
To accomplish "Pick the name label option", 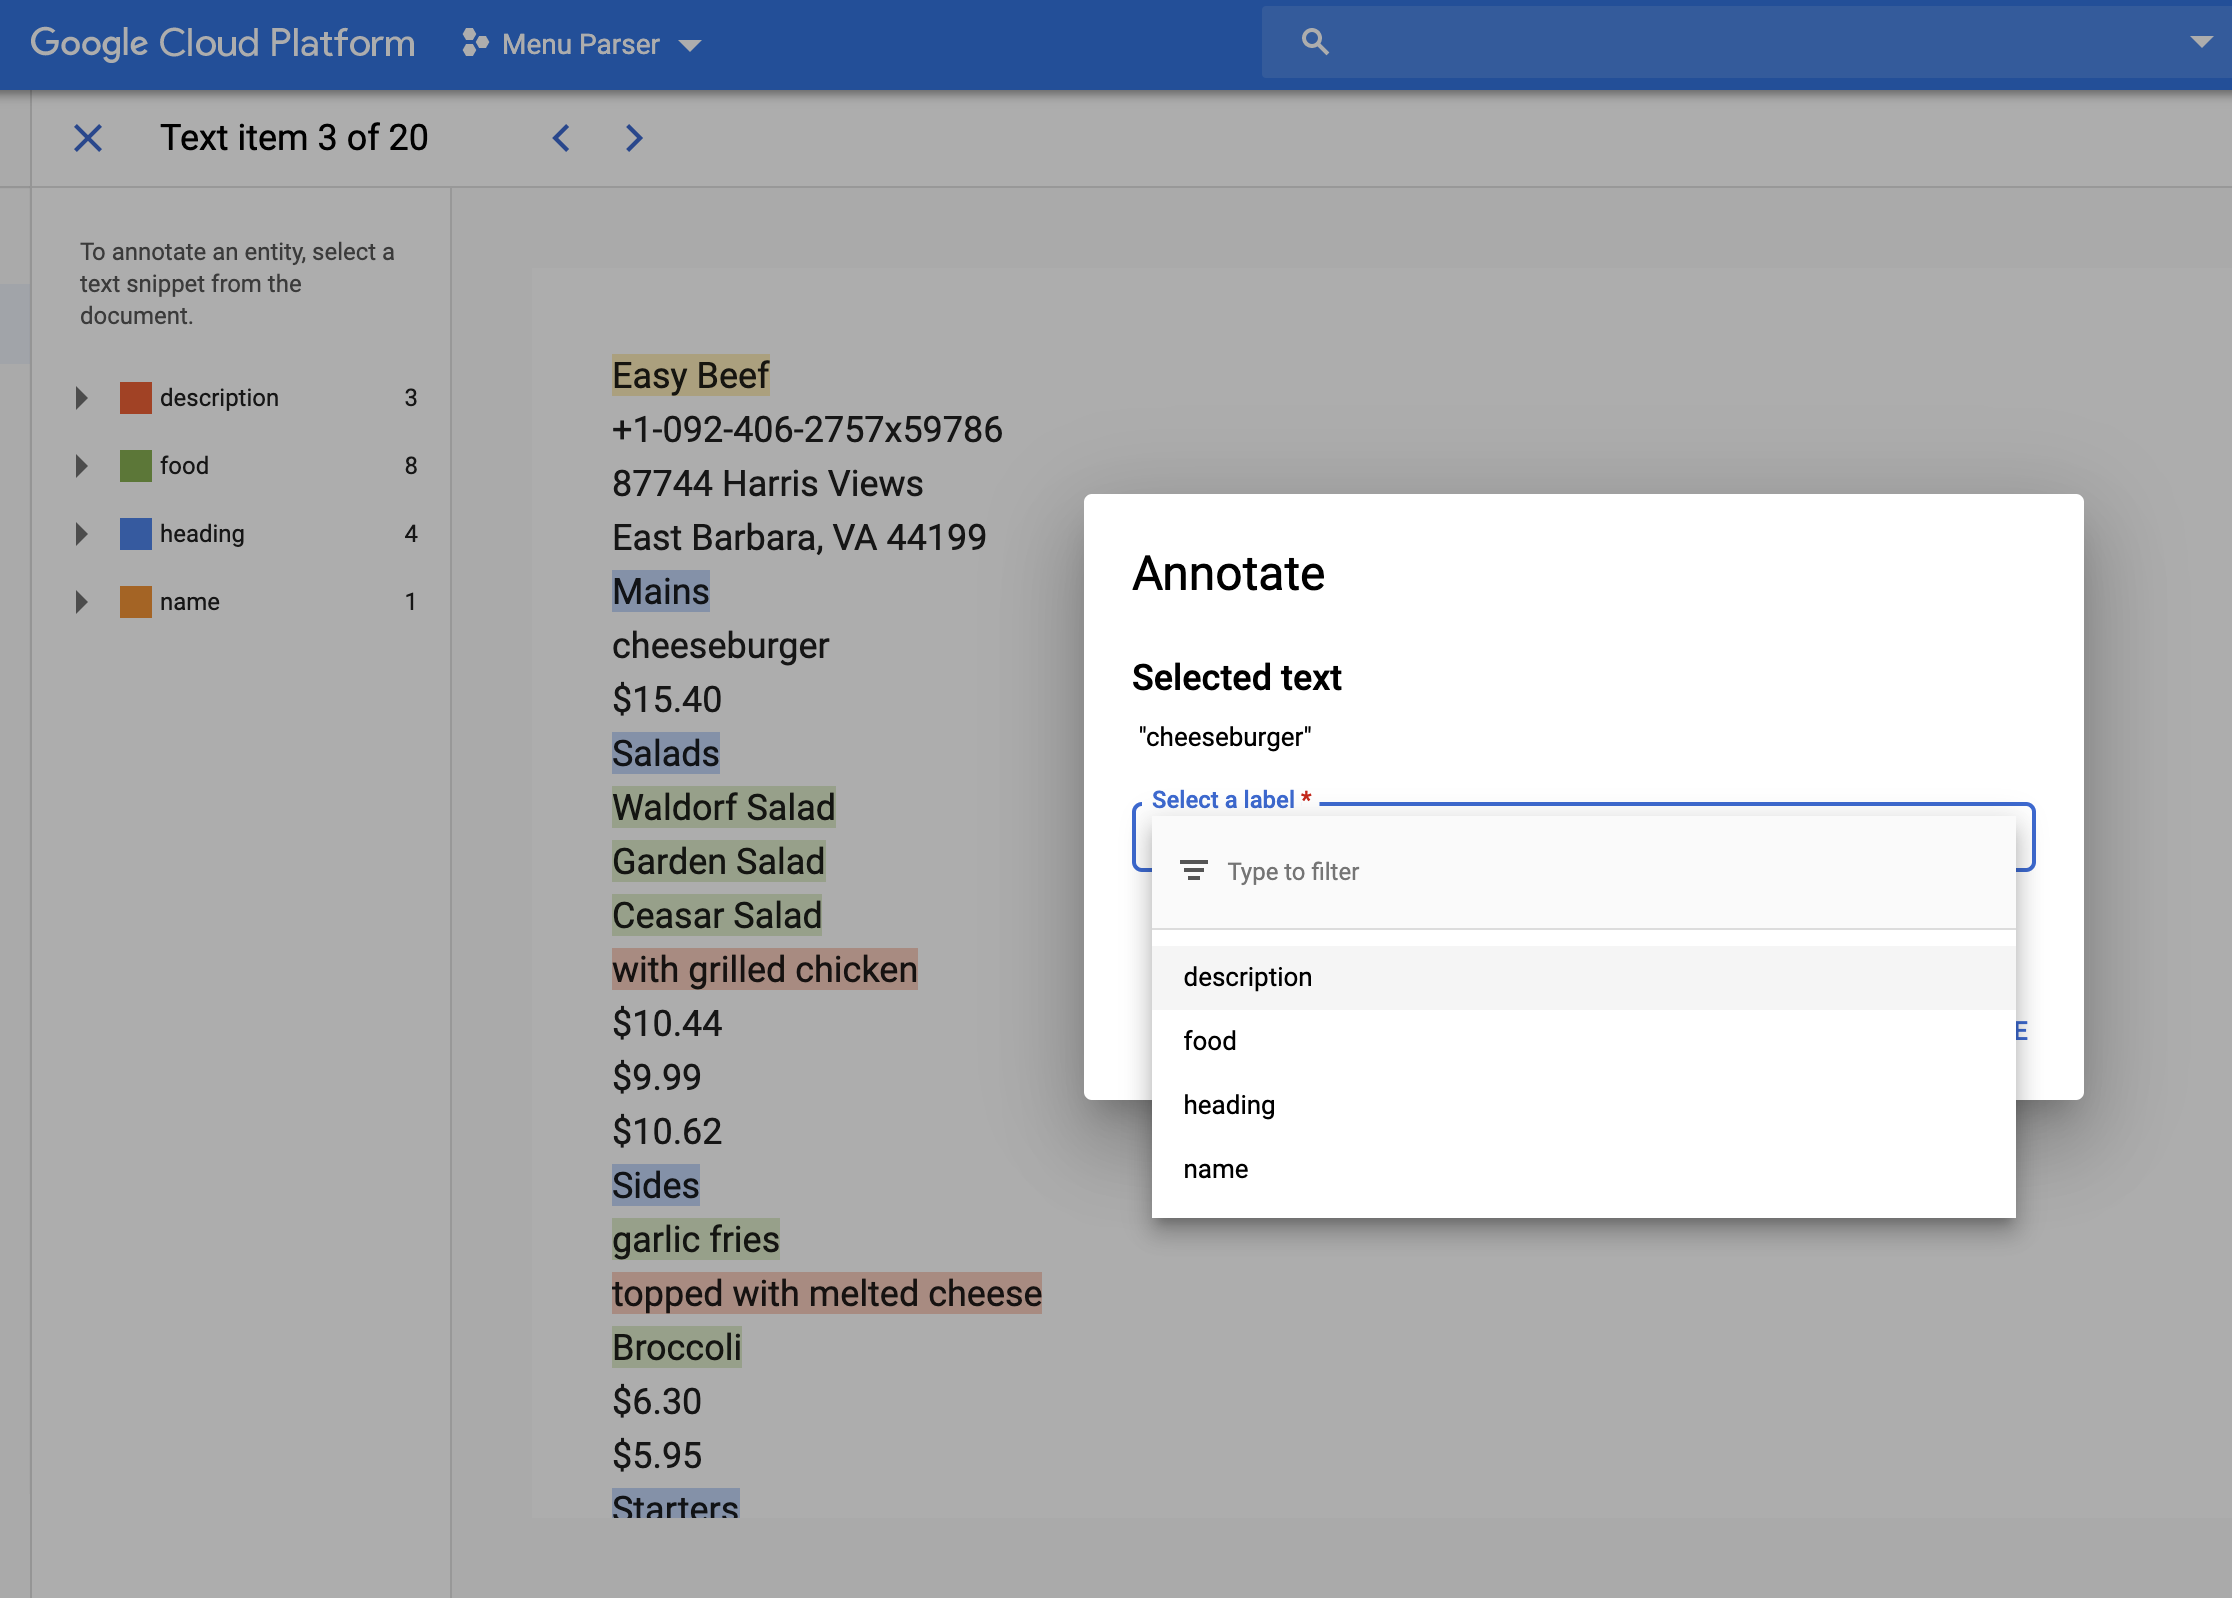I will (1215, 1168).
